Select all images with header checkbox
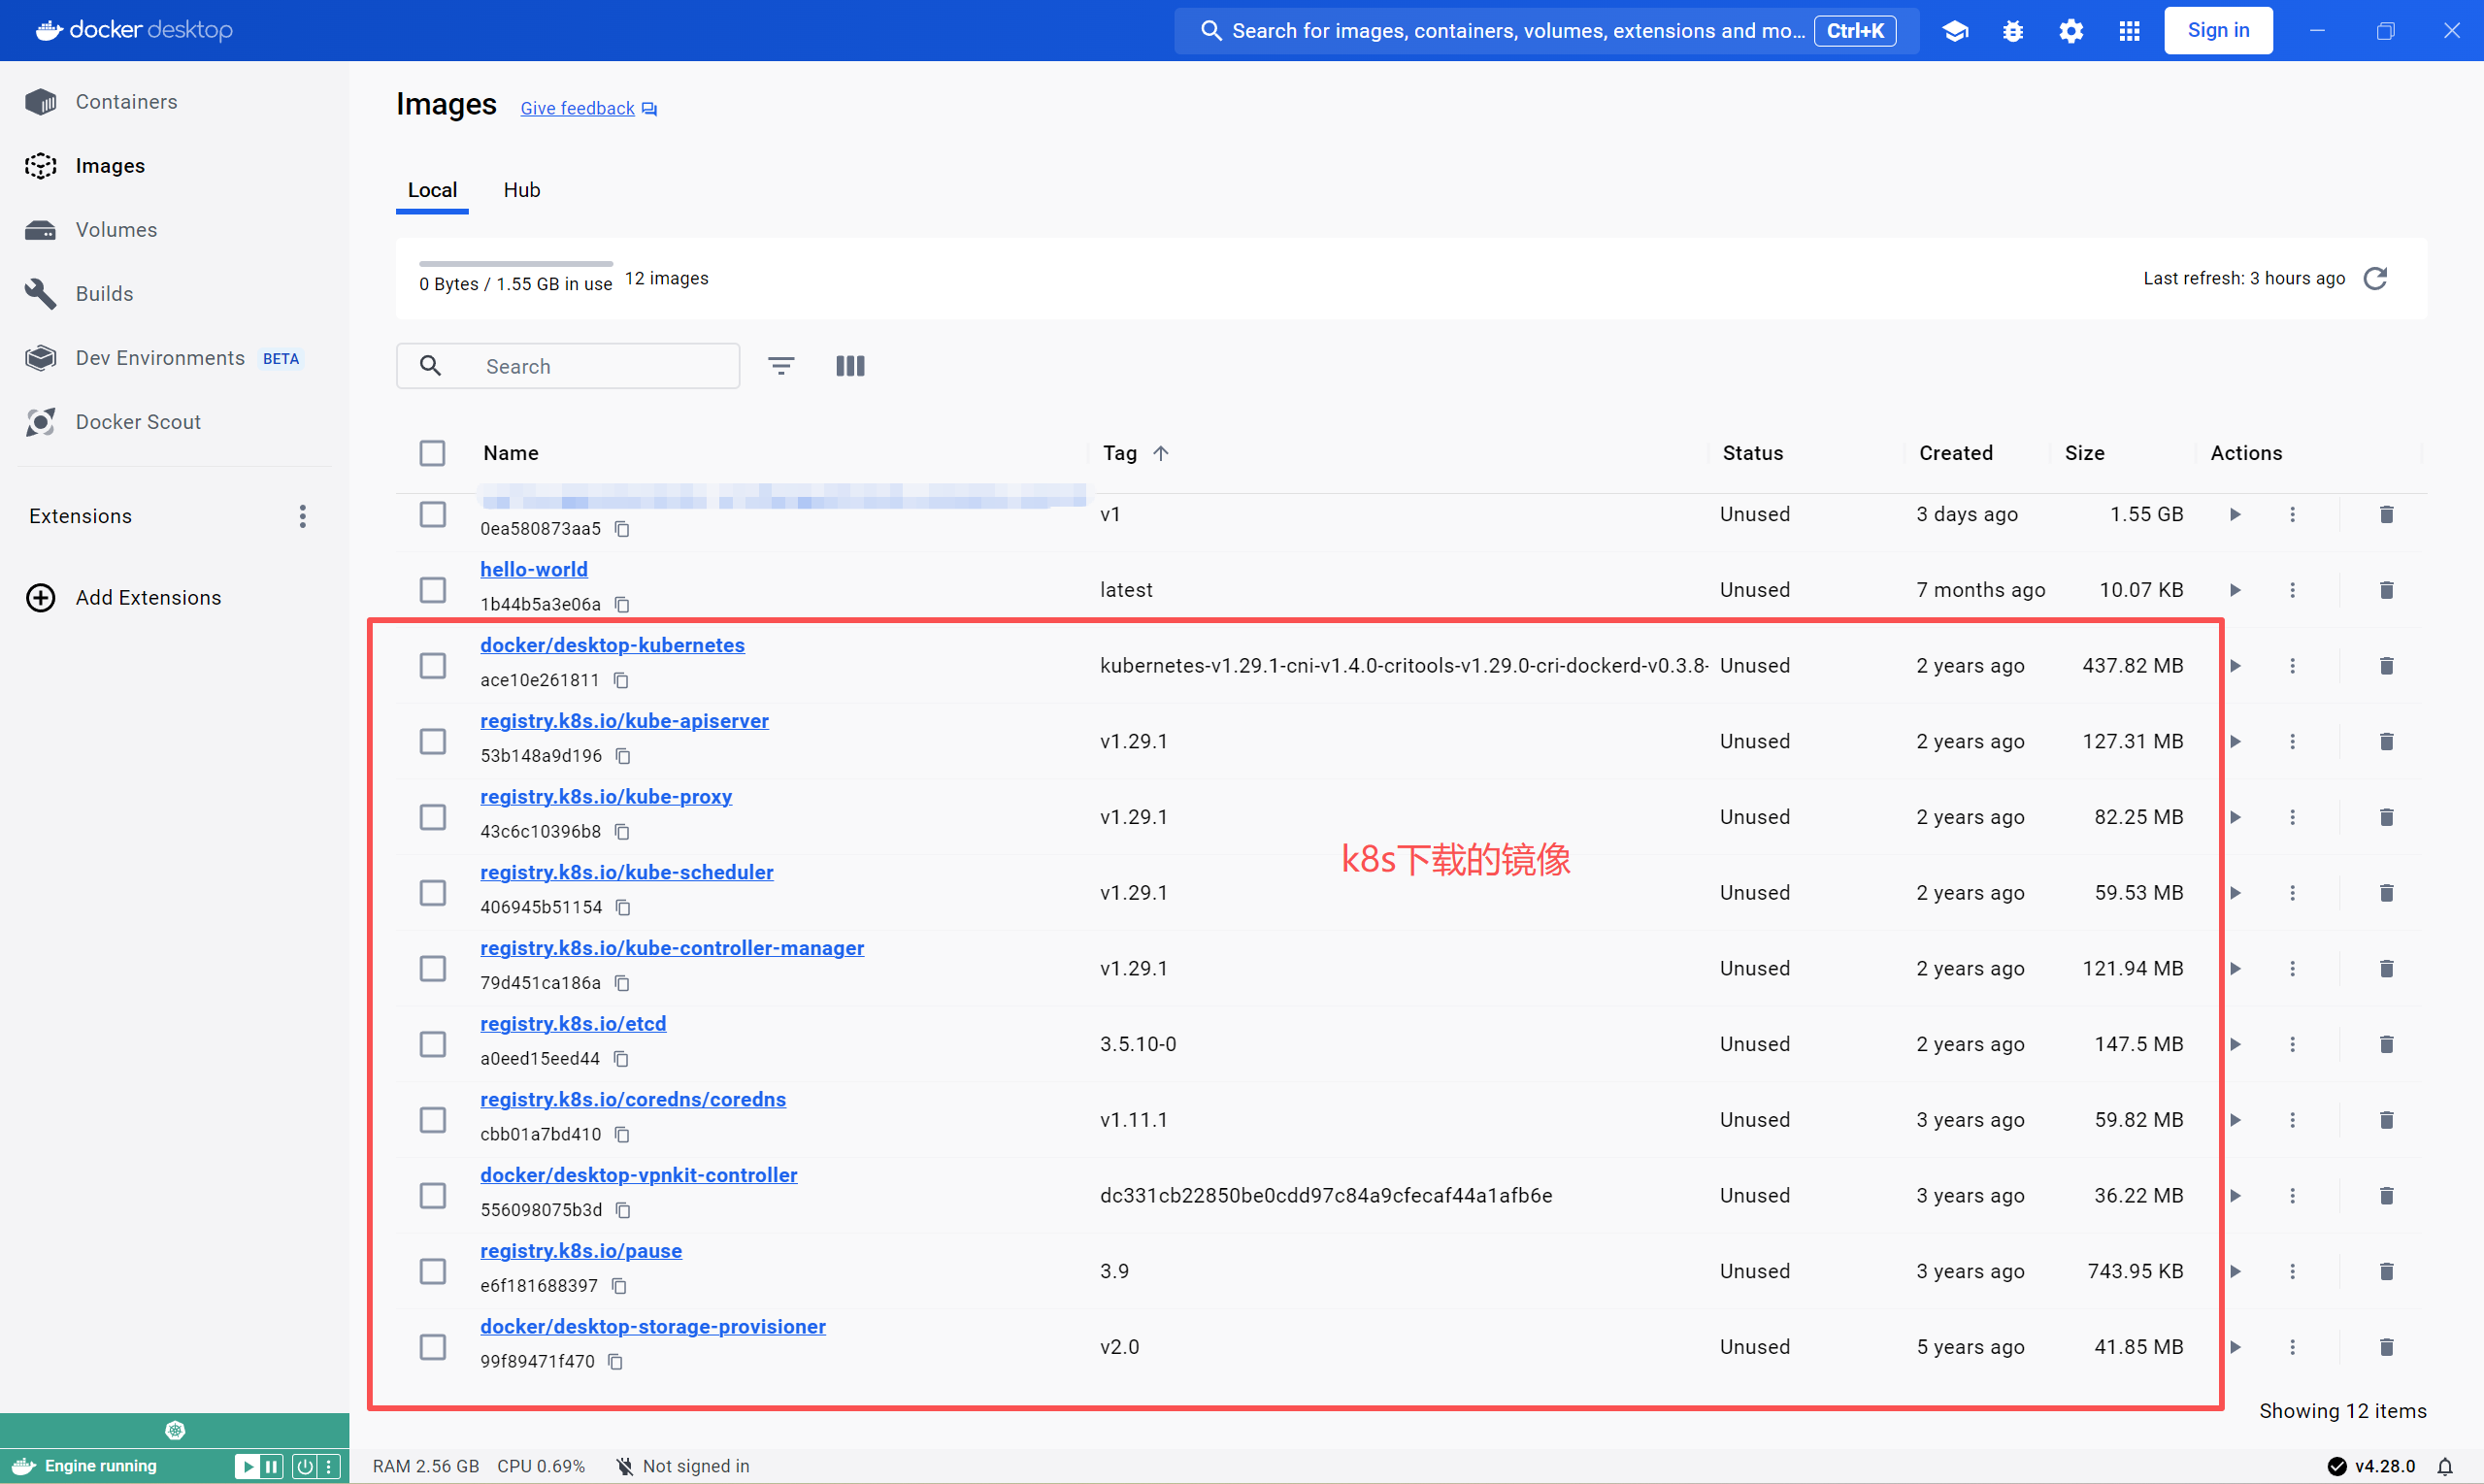The width and height of the screenshot is (2484, 1484). point(433,453)
